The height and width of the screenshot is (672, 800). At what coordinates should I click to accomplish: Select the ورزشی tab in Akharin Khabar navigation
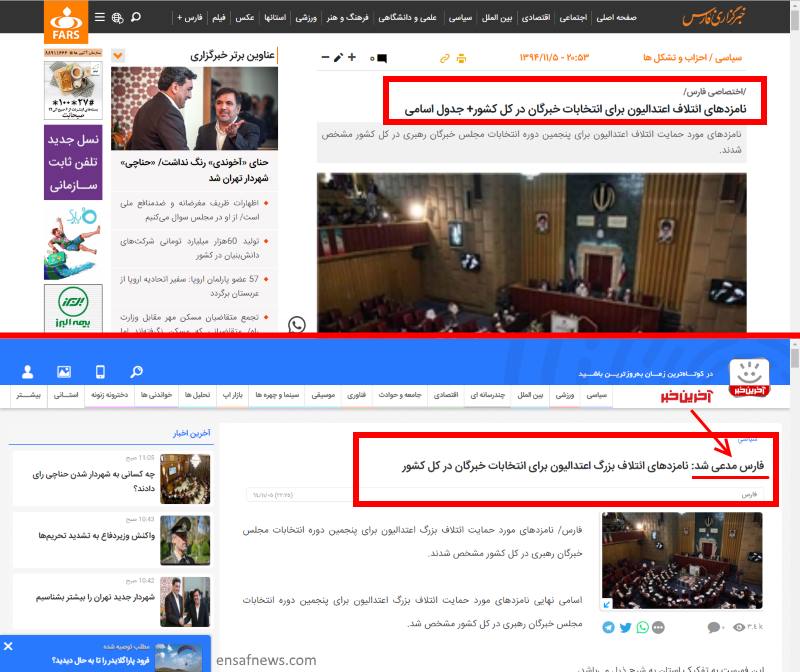coord(566,396)
